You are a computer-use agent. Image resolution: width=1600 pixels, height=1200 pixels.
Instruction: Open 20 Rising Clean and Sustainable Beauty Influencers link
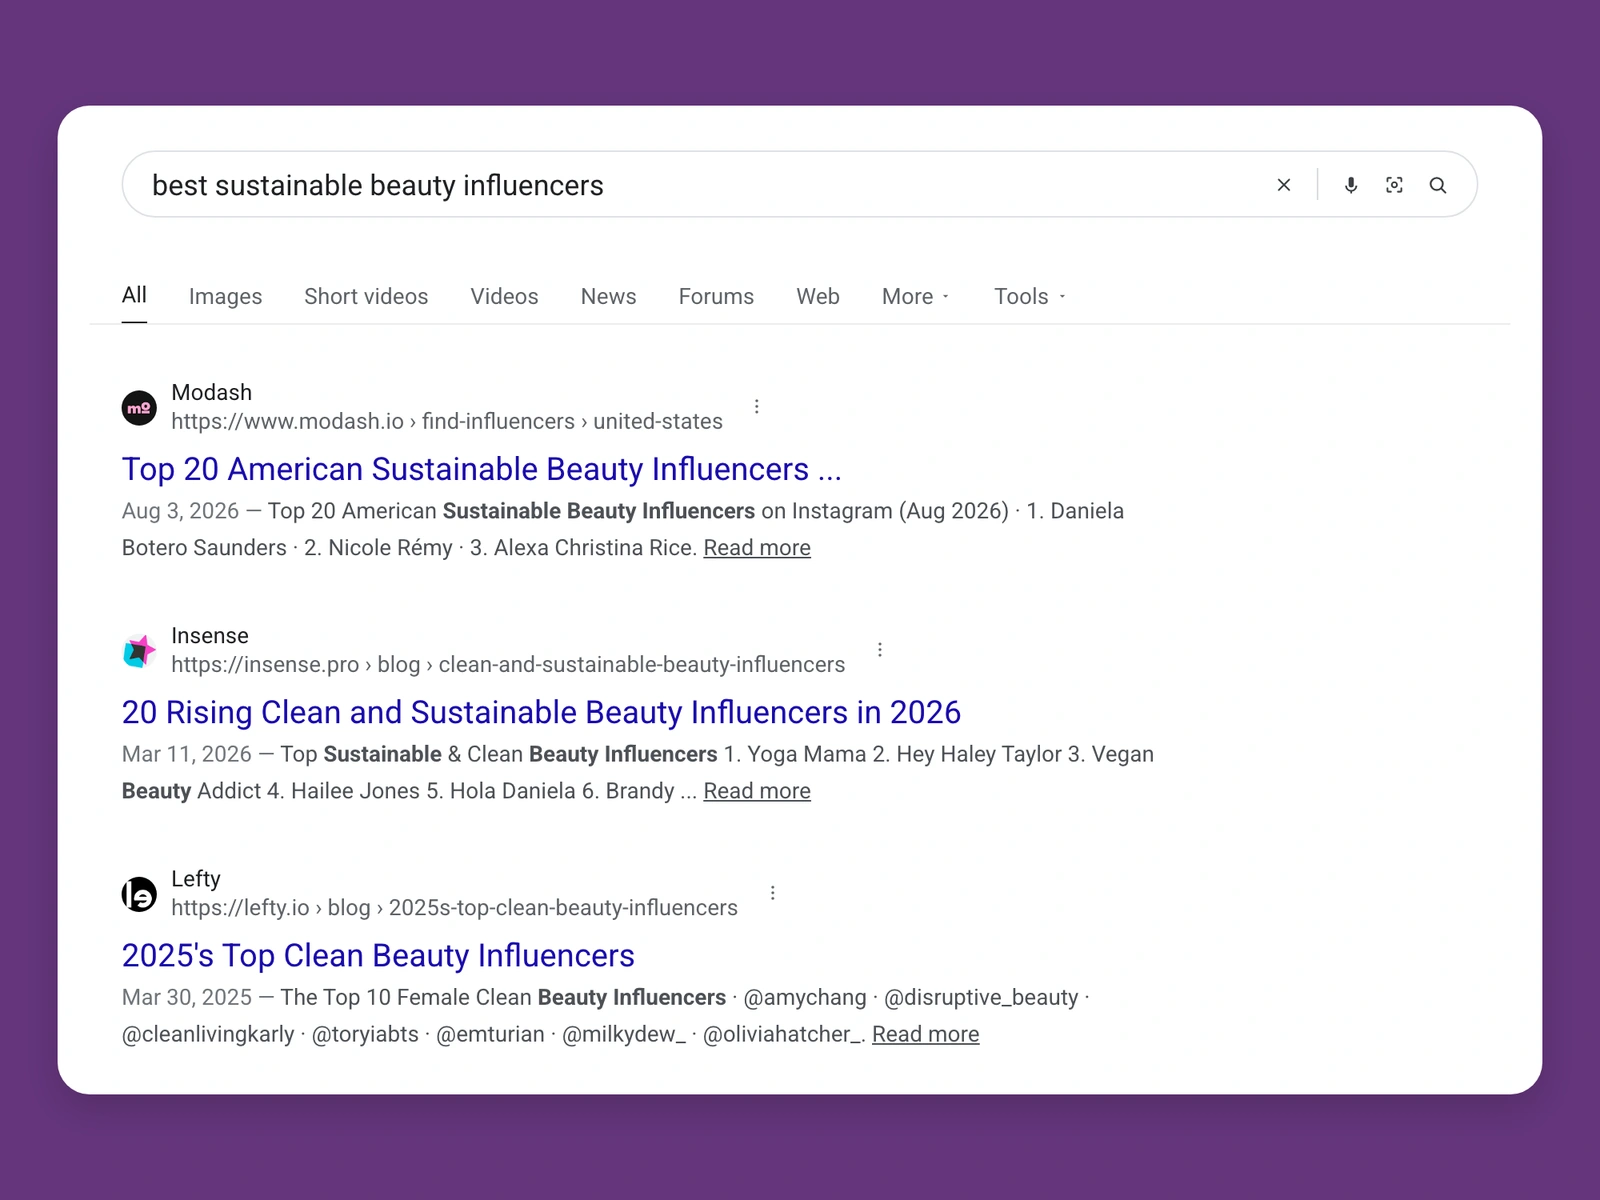(541, 712)
